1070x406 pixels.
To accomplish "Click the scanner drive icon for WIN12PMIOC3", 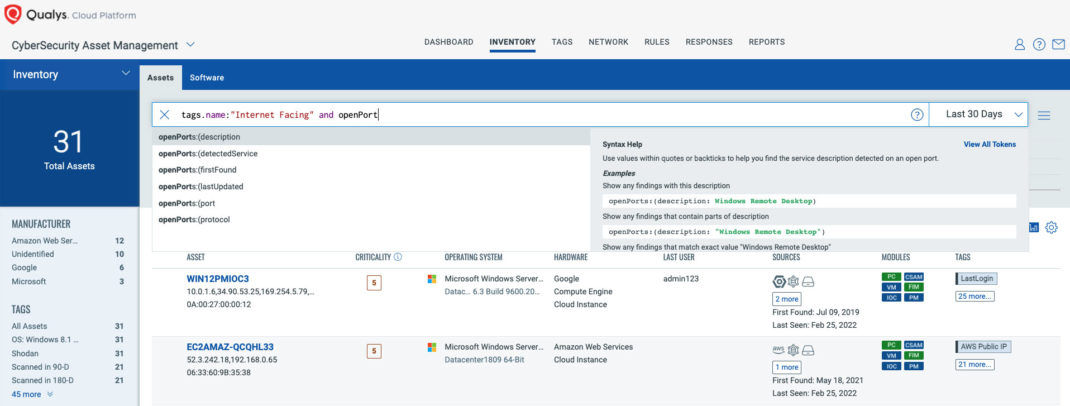I will pos(808,282).
